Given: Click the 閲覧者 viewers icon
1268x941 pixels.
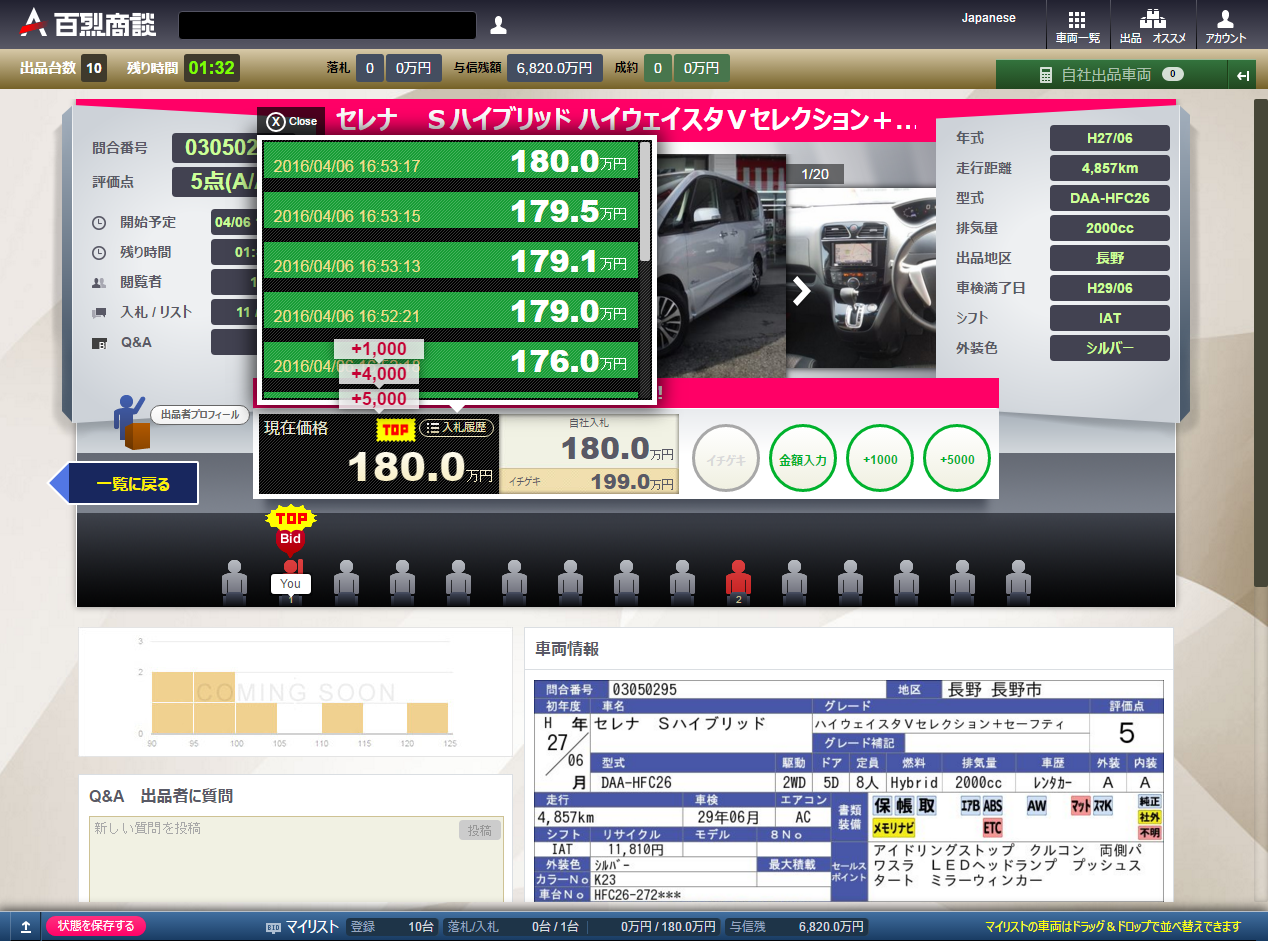Looking at the screenshot, I should [98, 283].
